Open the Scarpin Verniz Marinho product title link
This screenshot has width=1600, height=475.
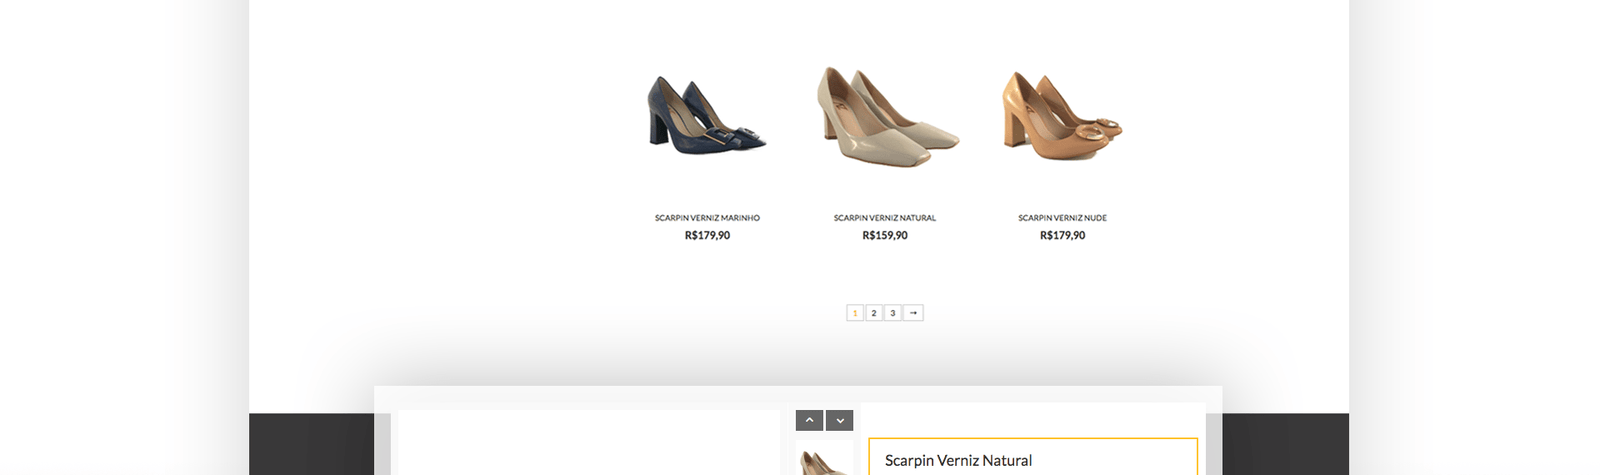(x=707, y=218)
